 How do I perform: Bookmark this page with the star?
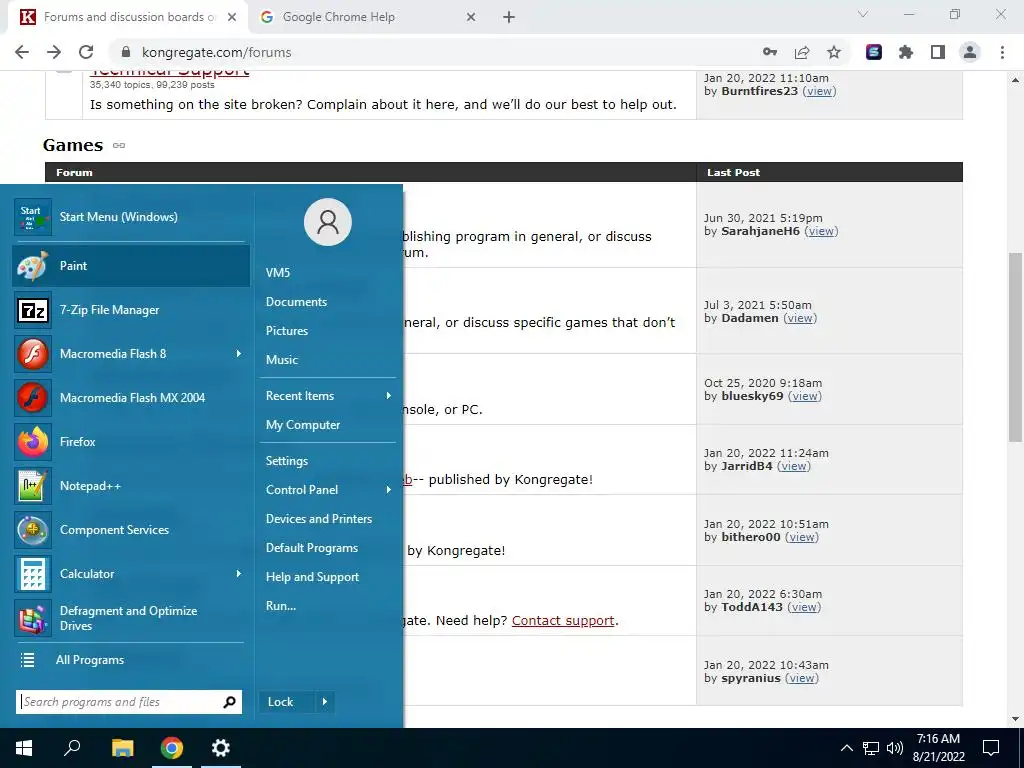tap(834, 52)
